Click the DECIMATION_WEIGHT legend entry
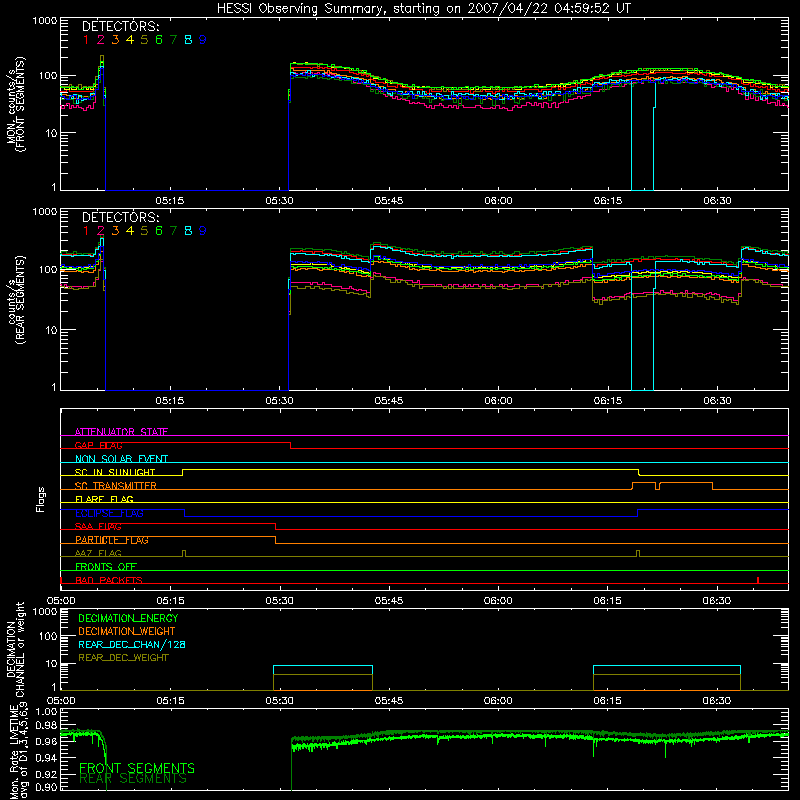This screenshot has height=800, width=800. (x=127, y=632)
